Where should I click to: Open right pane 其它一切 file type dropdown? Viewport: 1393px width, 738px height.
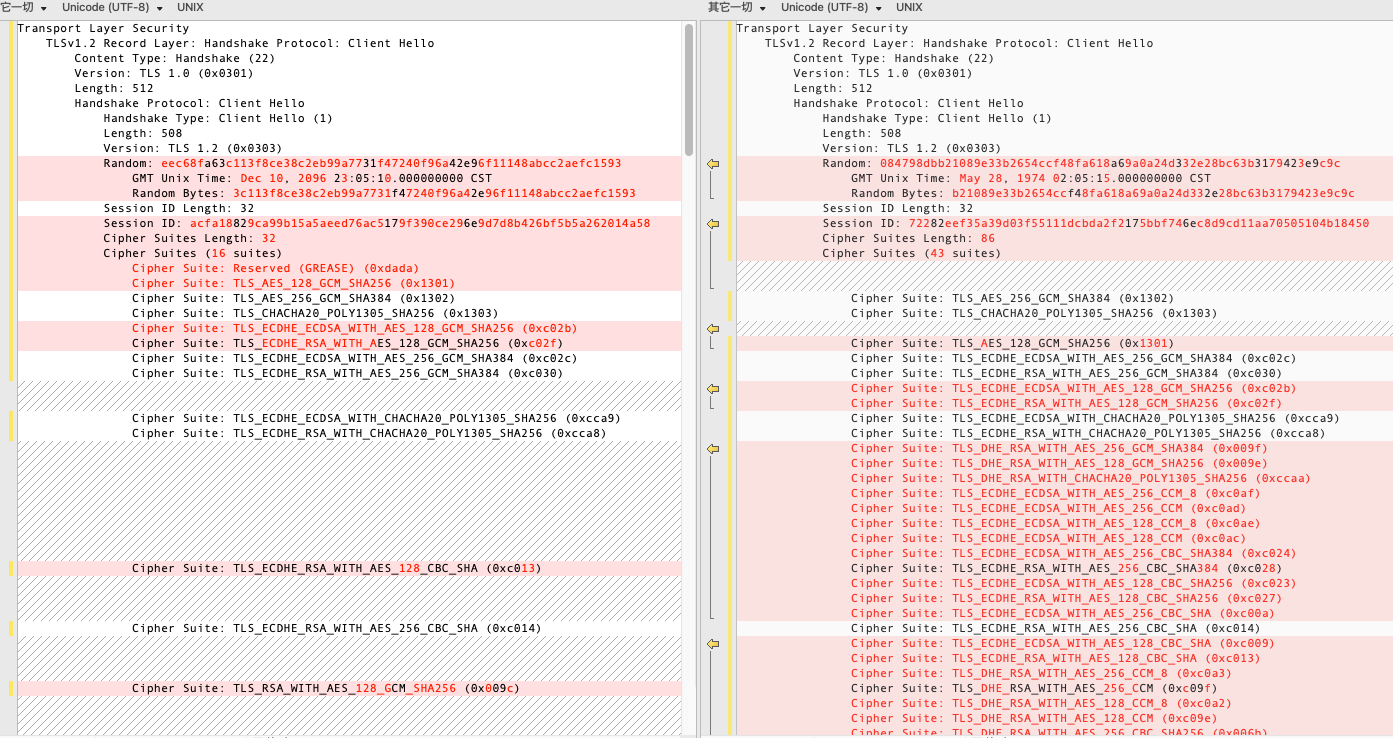(735, 7)
